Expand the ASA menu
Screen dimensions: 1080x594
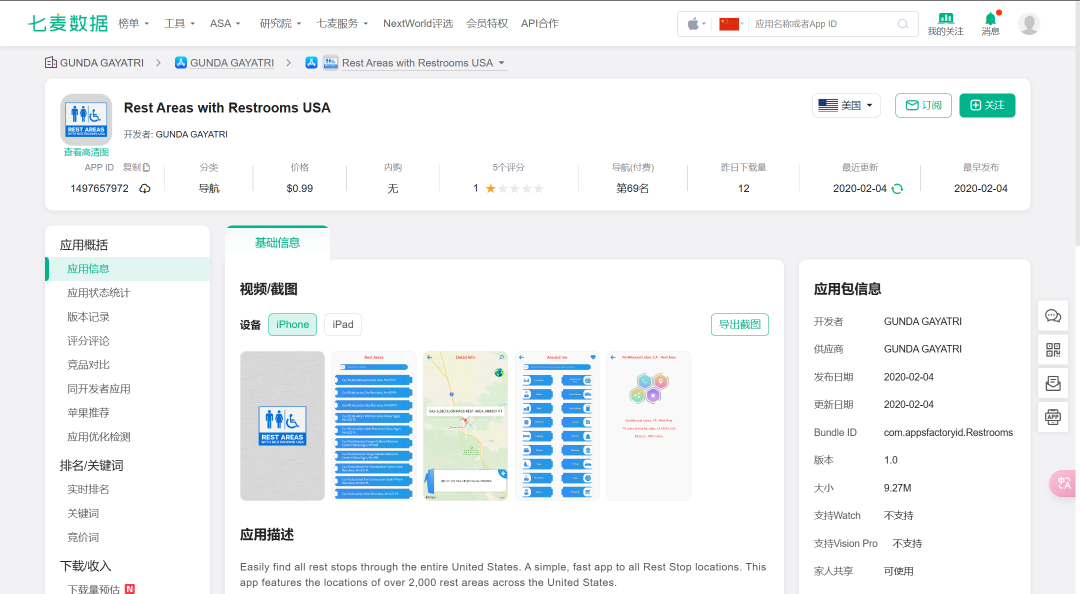225,23
